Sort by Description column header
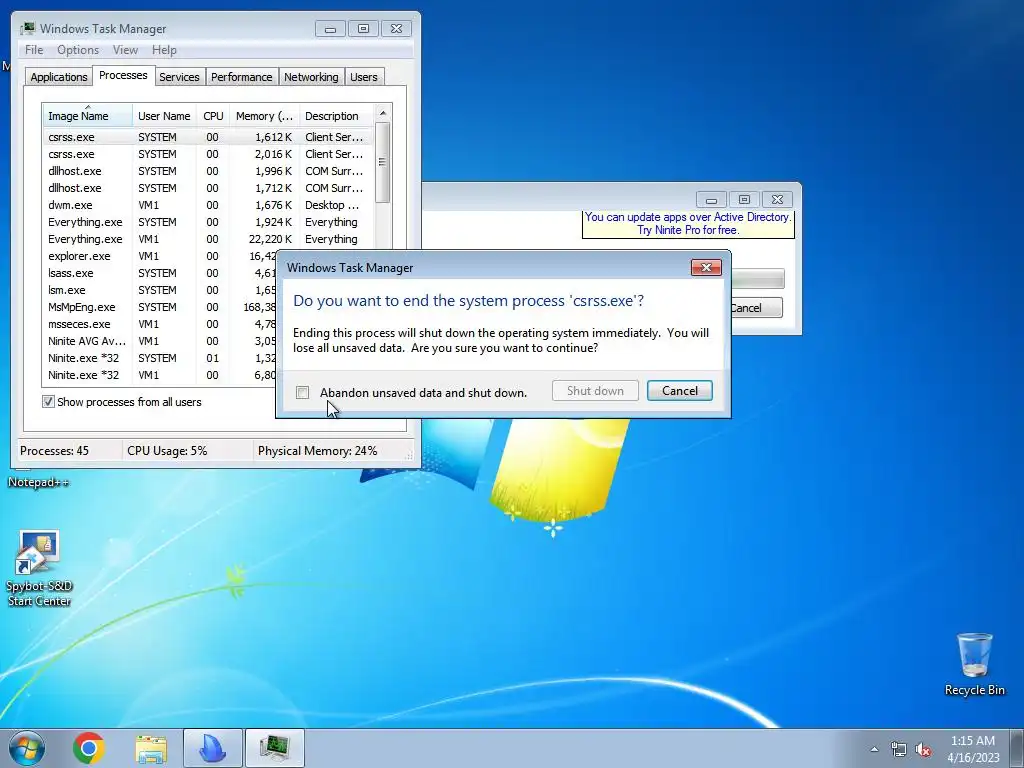Viewport: 1024px width, 768px height. pos(336,116)
